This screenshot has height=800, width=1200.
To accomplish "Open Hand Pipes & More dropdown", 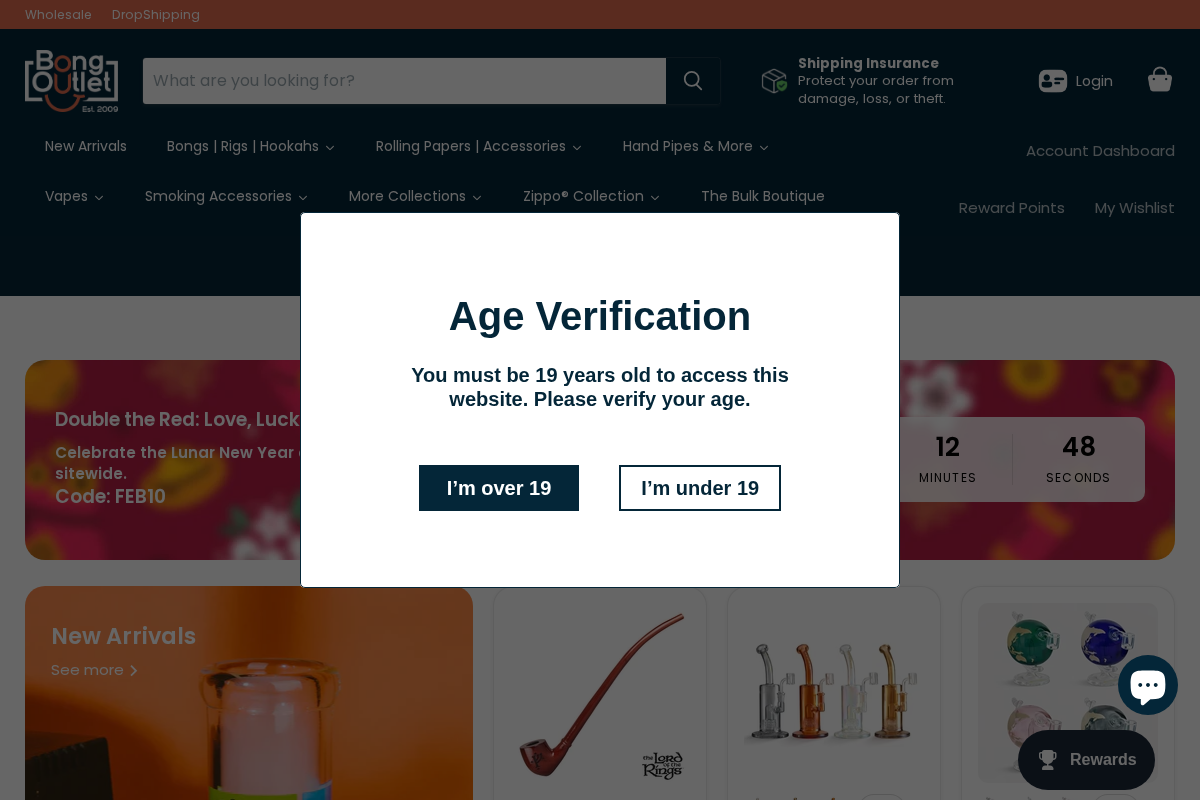I will 695,147.
